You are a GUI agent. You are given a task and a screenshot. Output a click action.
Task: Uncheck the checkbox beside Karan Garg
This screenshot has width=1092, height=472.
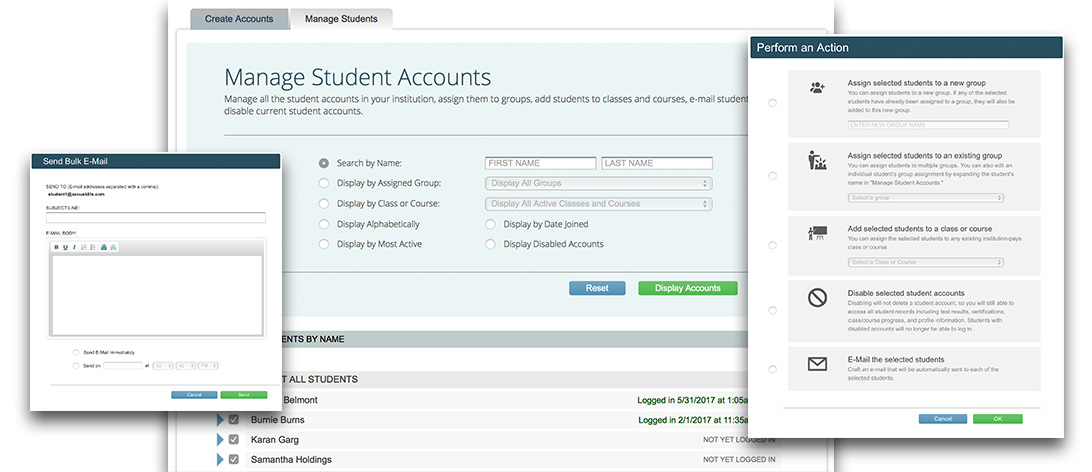click(x=234, y=440)
